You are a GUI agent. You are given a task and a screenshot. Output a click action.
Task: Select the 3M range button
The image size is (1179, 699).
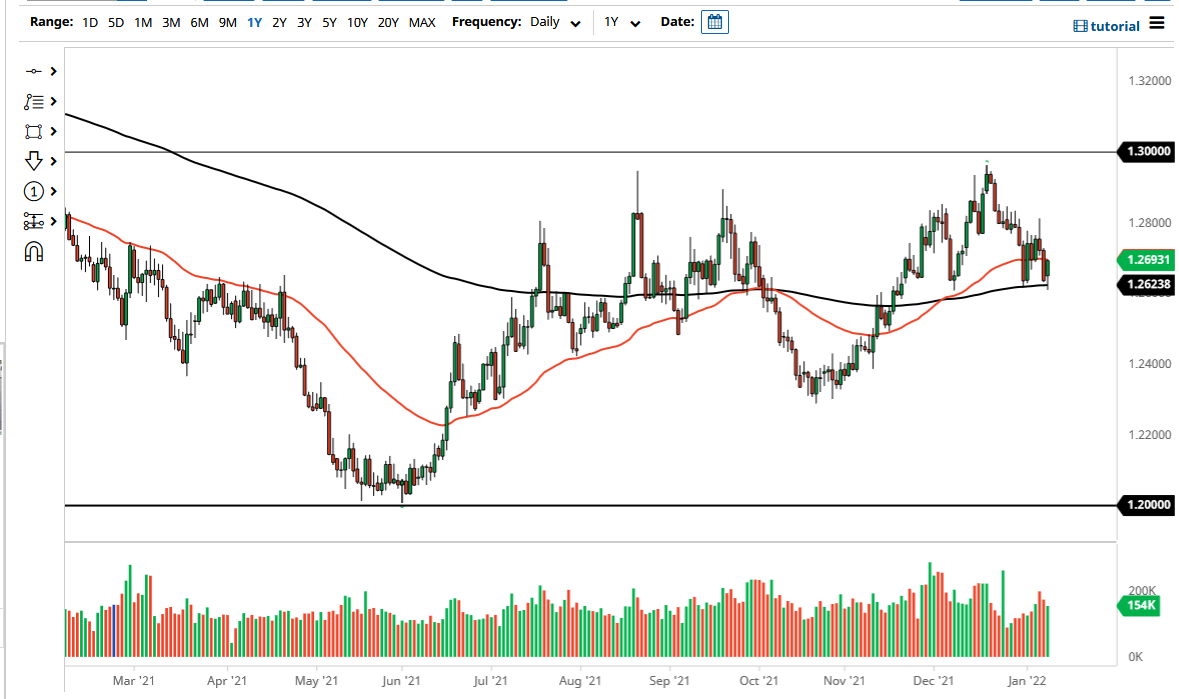point(171,21)
